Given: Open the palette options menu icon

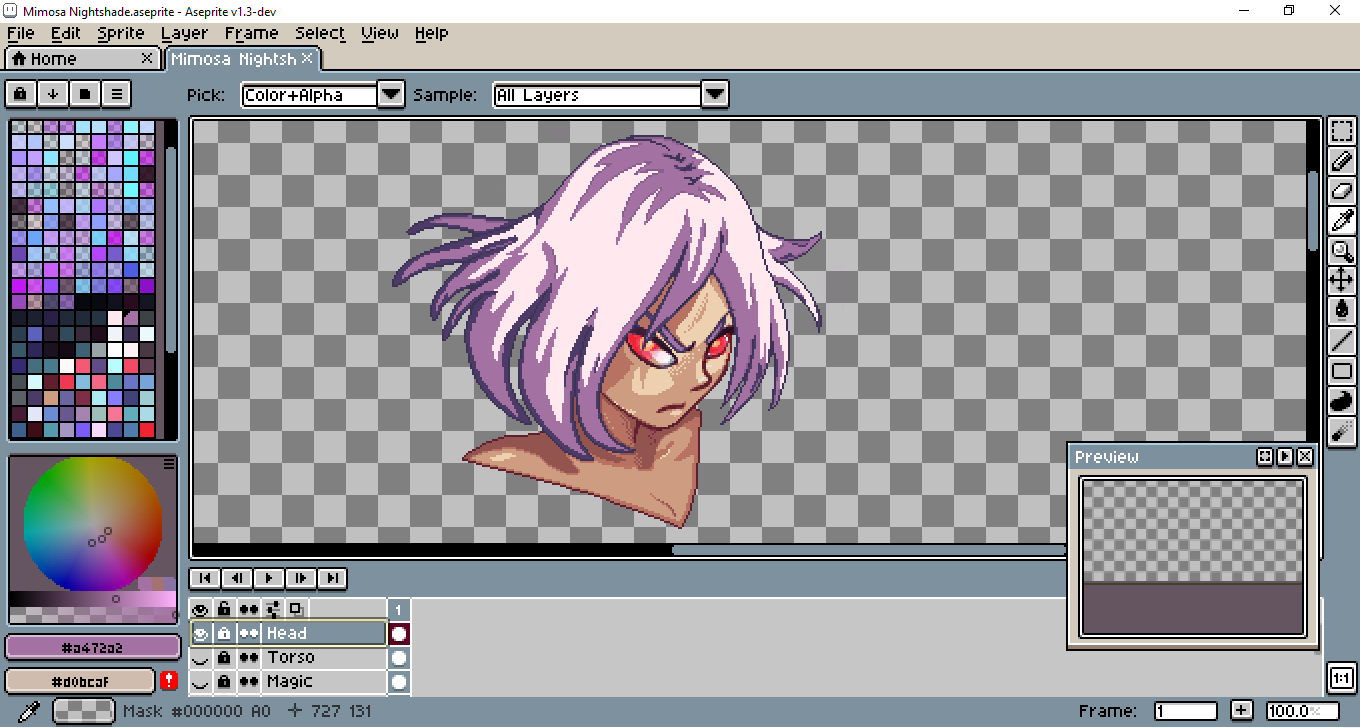Looking at the screenshot, I should [x=117, y=94].
